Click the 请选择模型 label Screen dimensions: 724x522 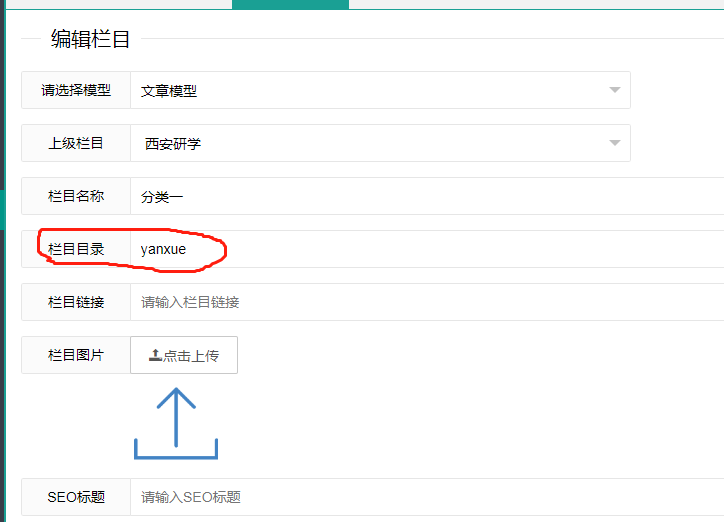pyautogui.click(x=76, y=90)
